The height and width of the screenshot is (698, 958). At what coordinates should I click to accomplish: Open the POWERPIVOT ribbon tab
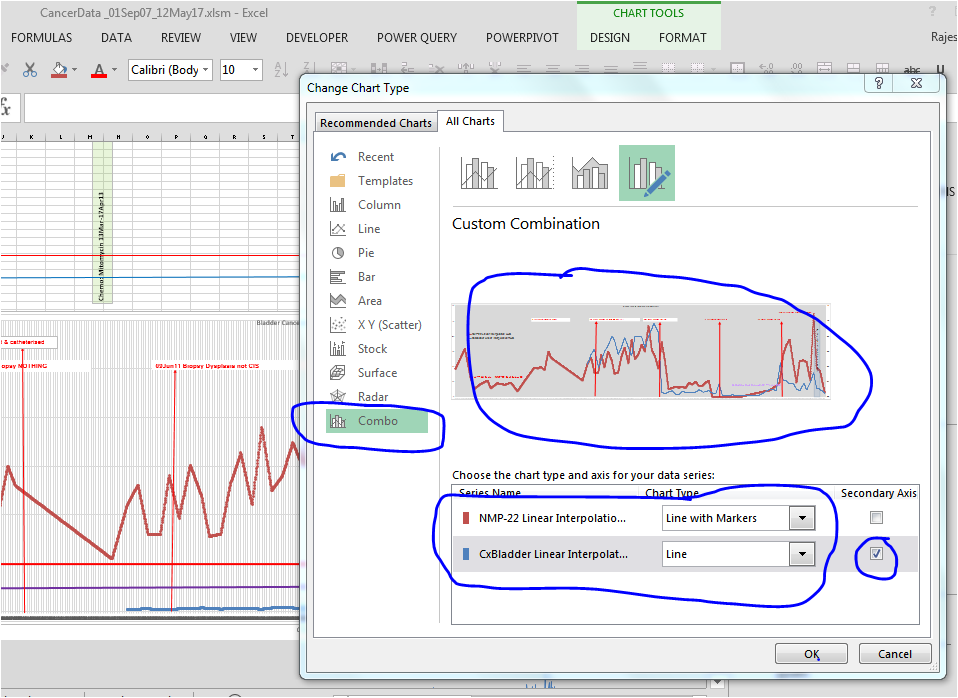pos(522,38)
